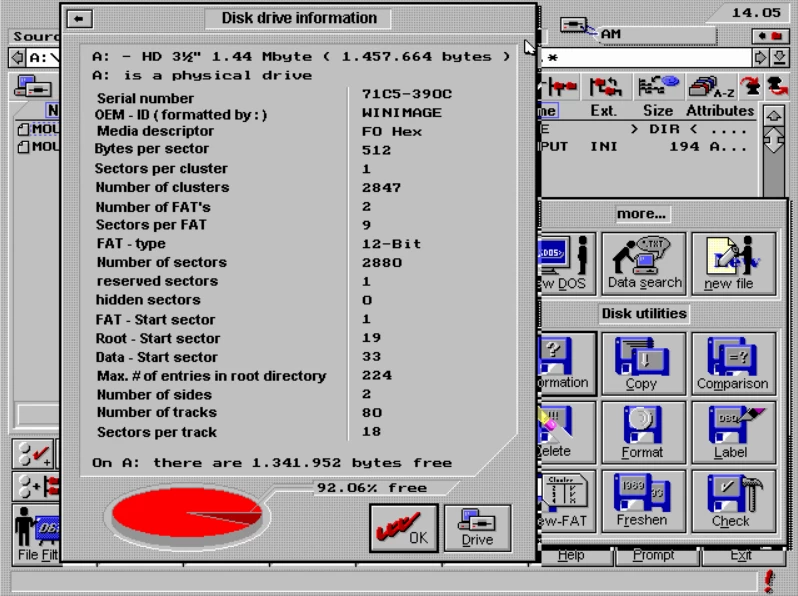Click the '92.06% free' label

point(372,488)
